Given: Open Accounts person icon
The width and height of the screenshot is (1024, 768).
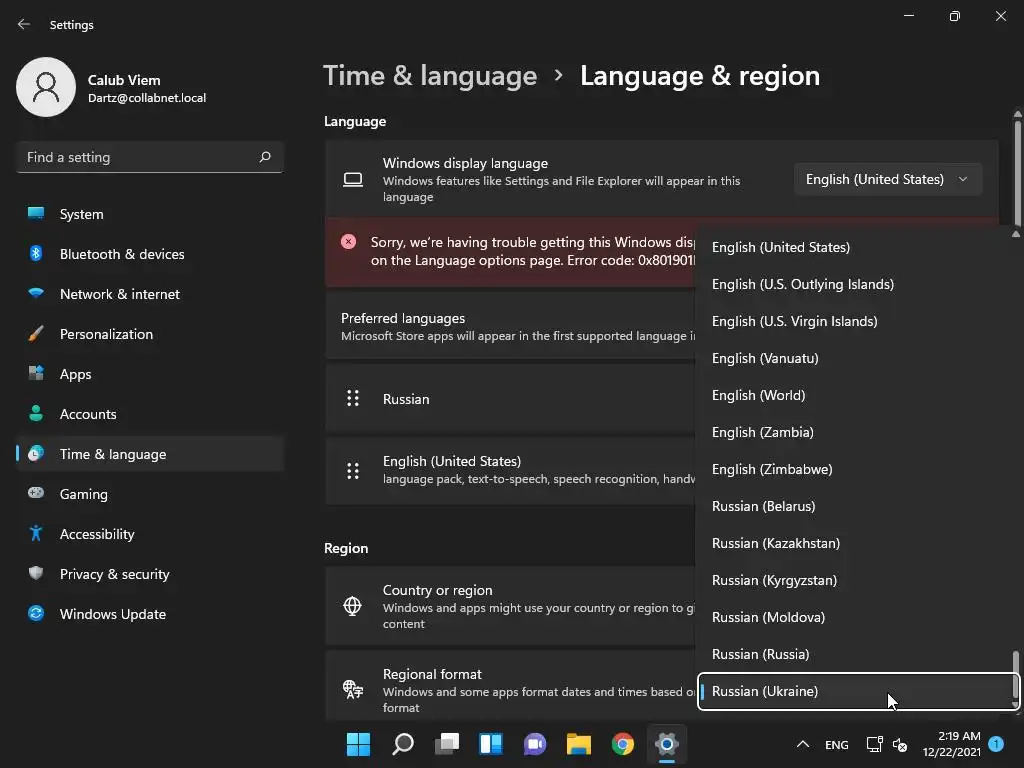Looking at the screenshot, I should [x=36, y=413].
